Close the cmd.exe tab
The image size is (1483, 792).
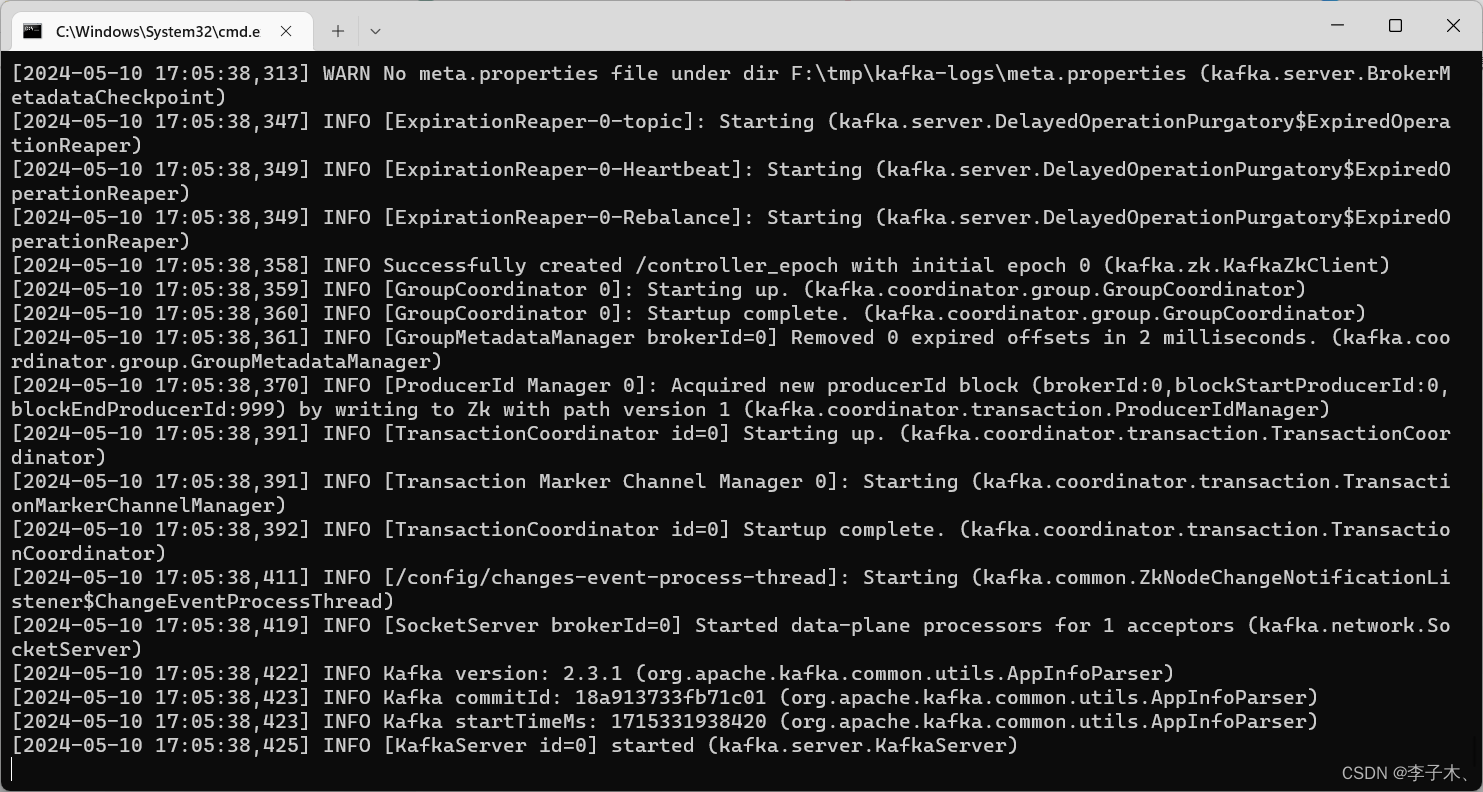[286, 31]
